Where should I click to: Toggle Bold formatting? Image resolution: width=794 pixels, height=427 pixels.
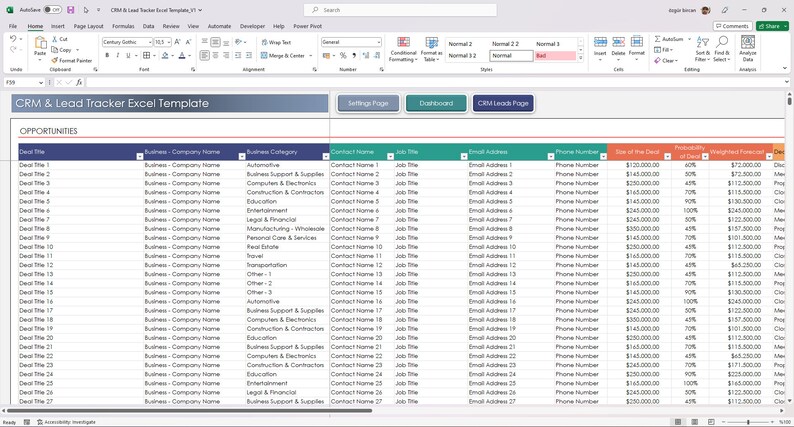(107, 55)
